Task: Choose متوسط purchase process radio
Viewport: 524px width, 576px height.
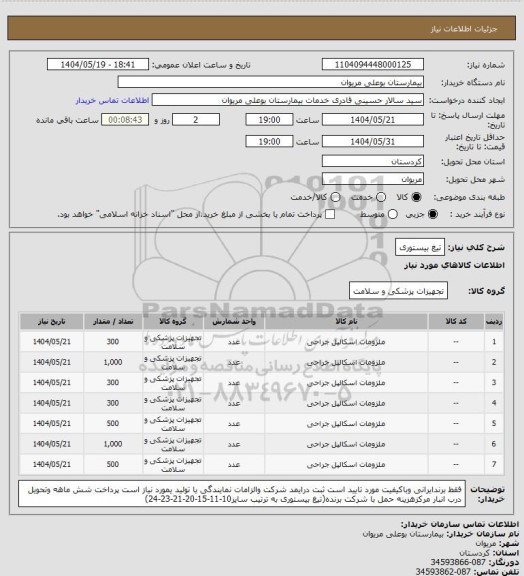Action: pos(393,214)
